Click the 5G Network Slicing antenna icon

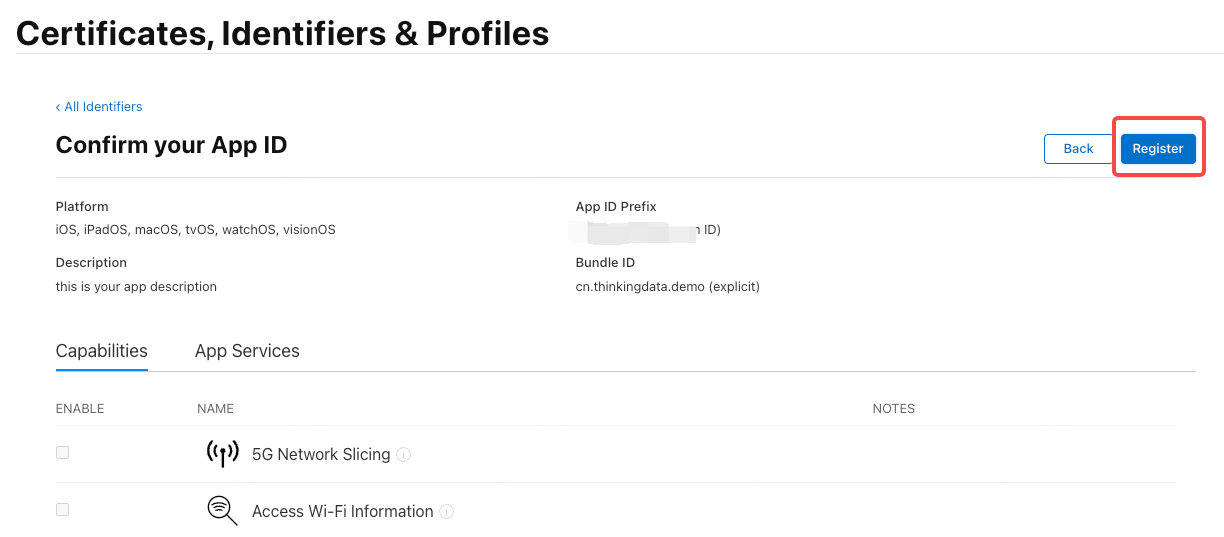click(x=222, y=453)
